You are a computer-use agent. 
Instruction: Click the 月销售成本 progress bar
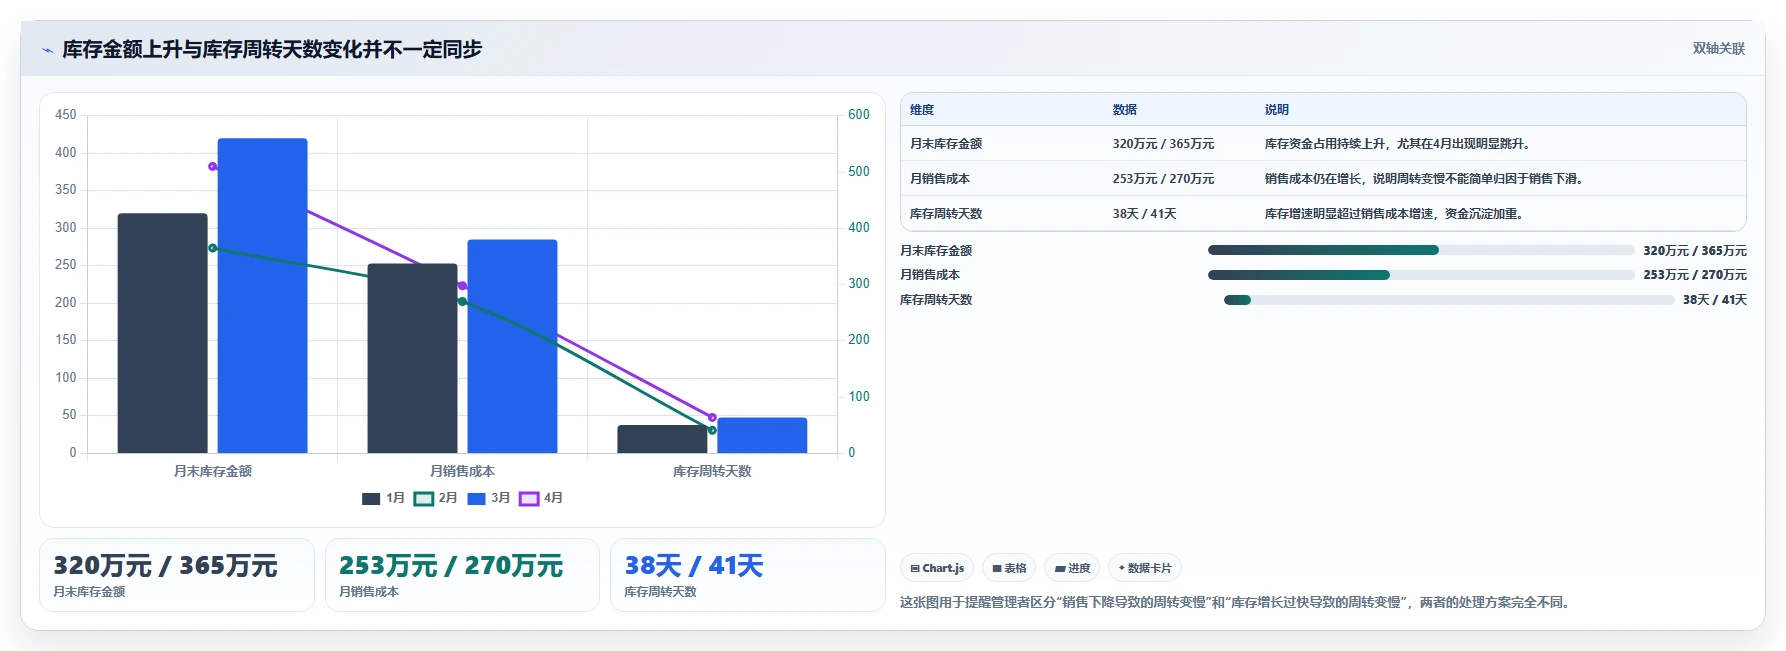(1421, 275)
